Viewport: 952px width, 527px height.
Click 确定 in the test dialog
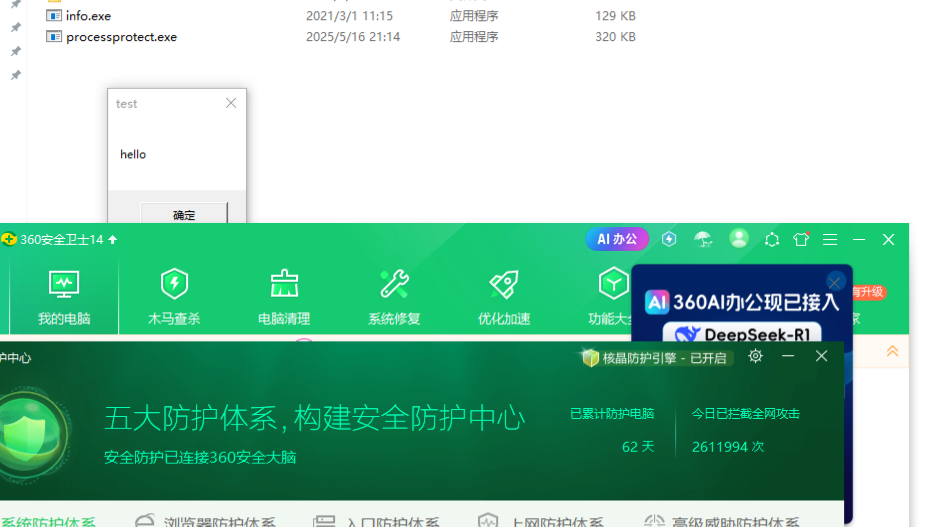(x=184, y=214)
